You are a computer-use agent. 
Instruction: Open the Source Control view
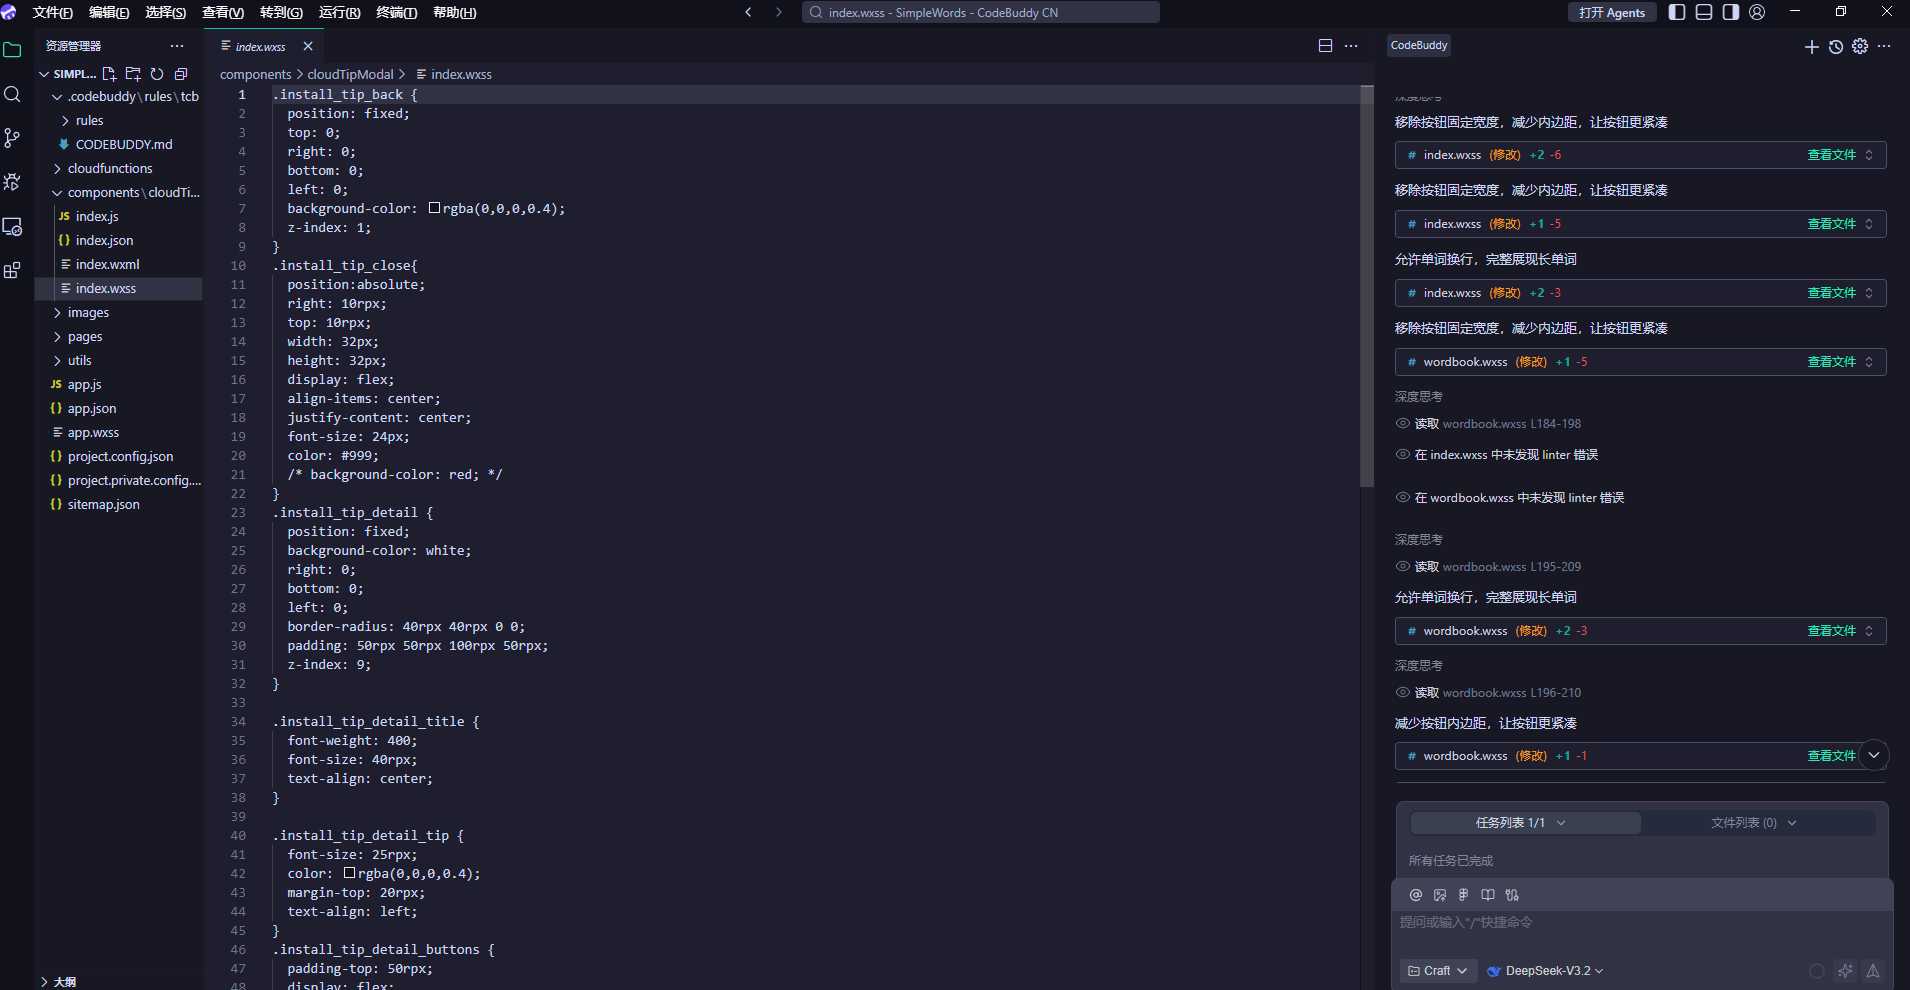[12, 138]
